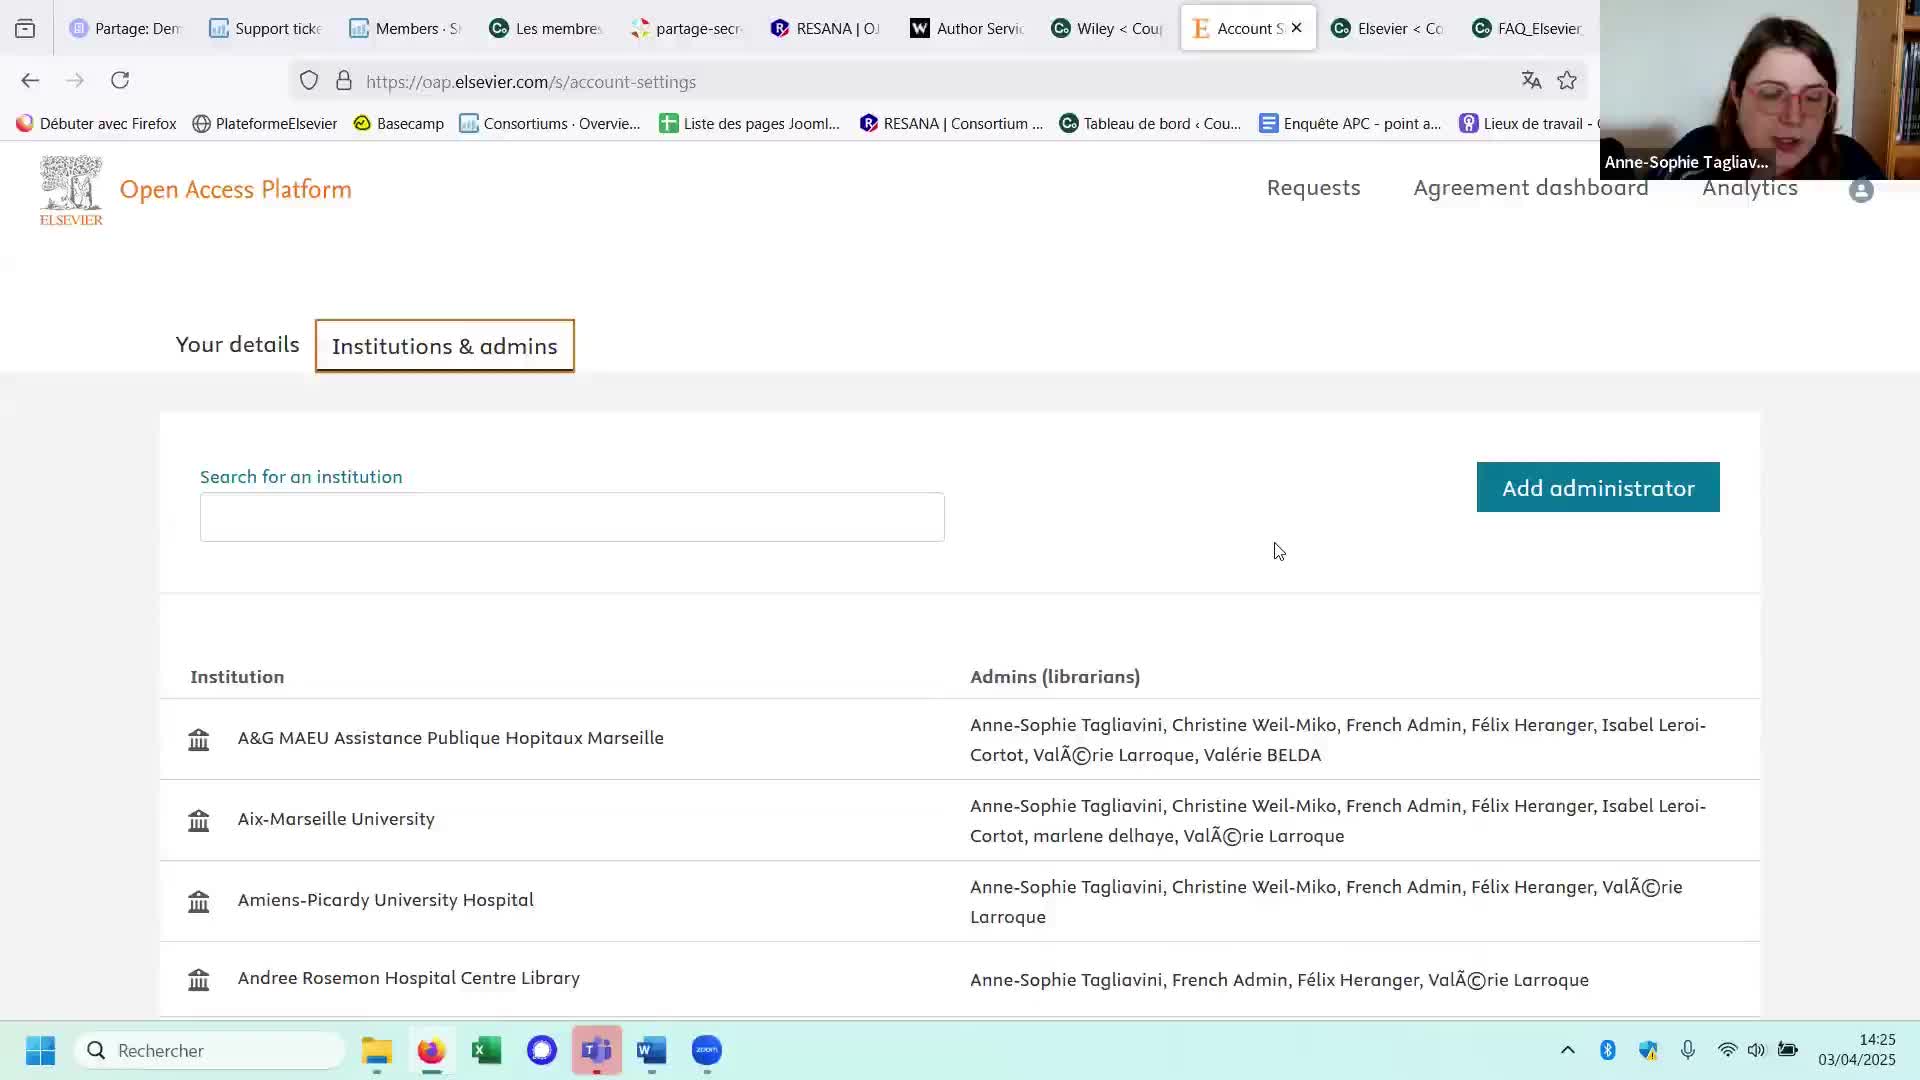Click the Search for an institution field
Viewport: 1920px width, 1080px height.
[572, 517]
